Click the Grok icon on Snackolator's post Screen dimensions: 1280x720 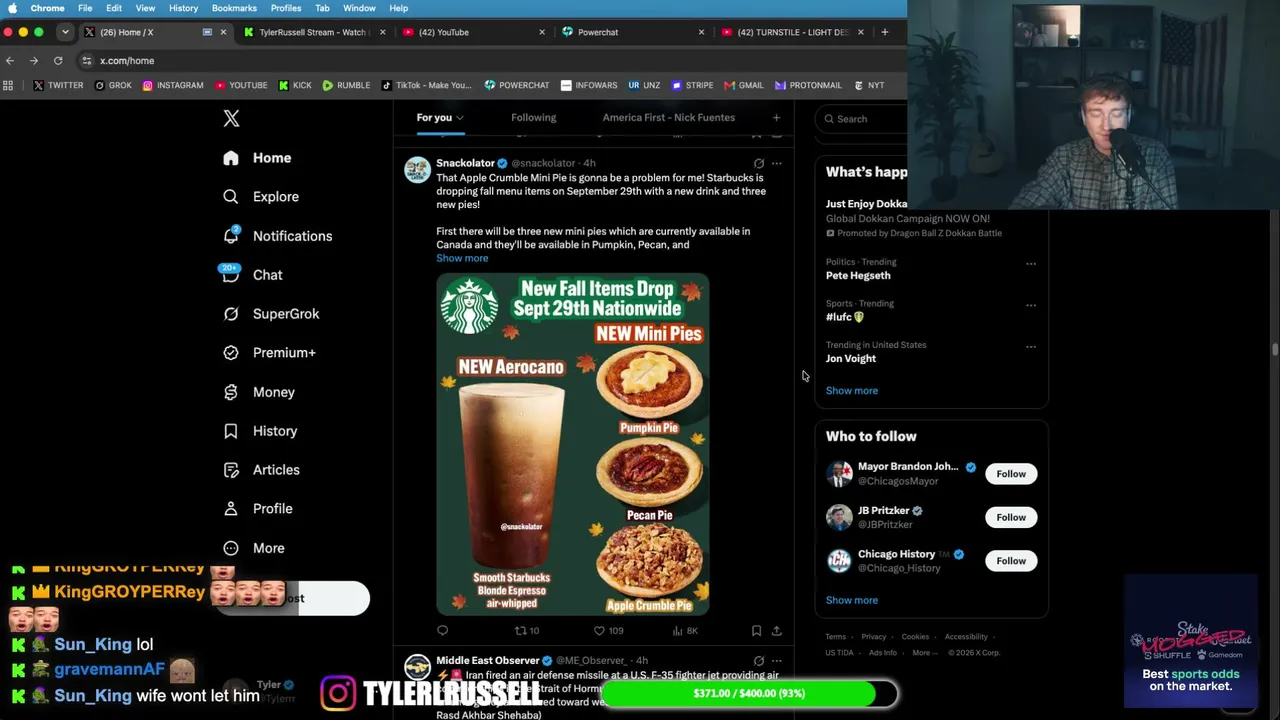pyautogui.click(x=759, y=163)
